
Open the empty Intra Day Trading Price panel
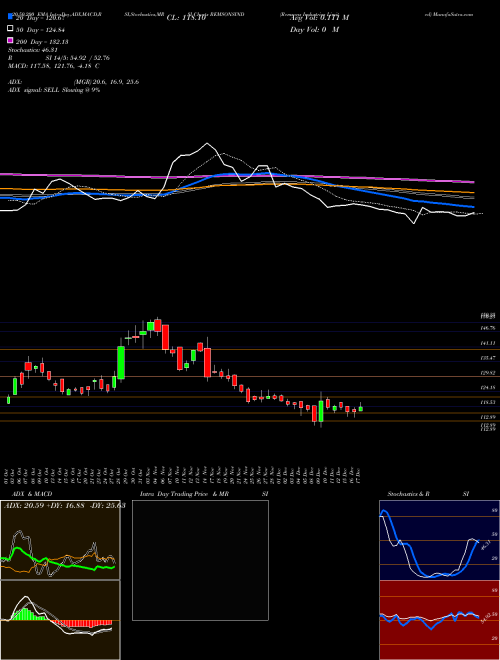click(200, 560)
